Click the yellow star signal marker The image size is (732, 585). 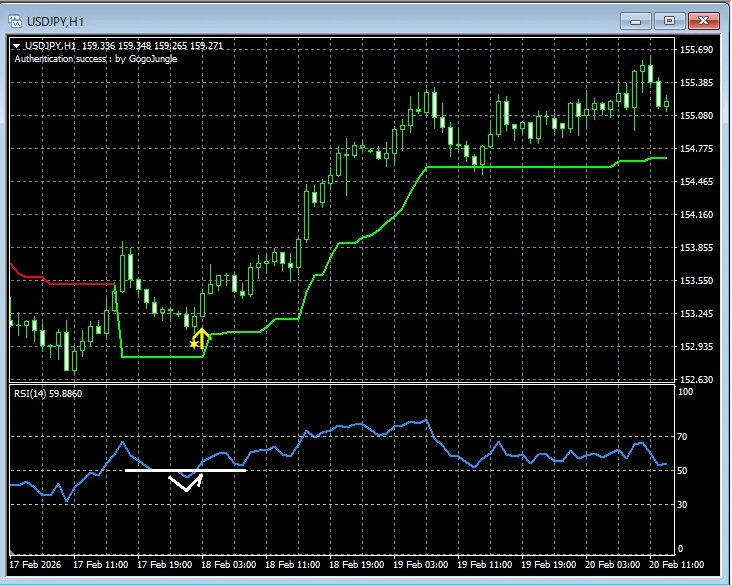194,345
